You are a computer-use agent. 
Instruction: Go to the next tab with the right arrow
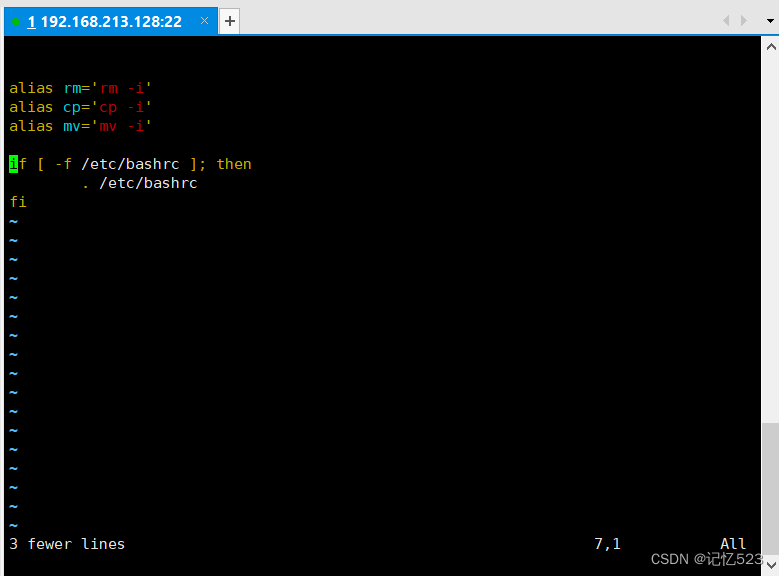(744, 20)
